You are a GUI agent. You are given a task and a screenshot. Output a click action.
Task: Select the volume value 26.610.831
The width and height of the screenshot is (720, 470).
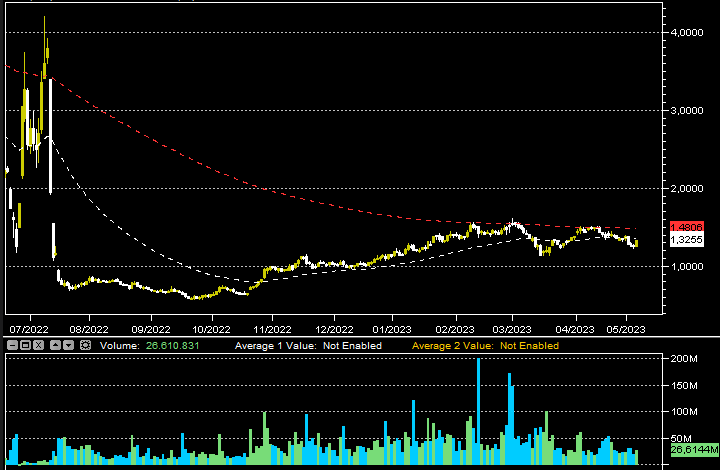click(x=173, y=346)
